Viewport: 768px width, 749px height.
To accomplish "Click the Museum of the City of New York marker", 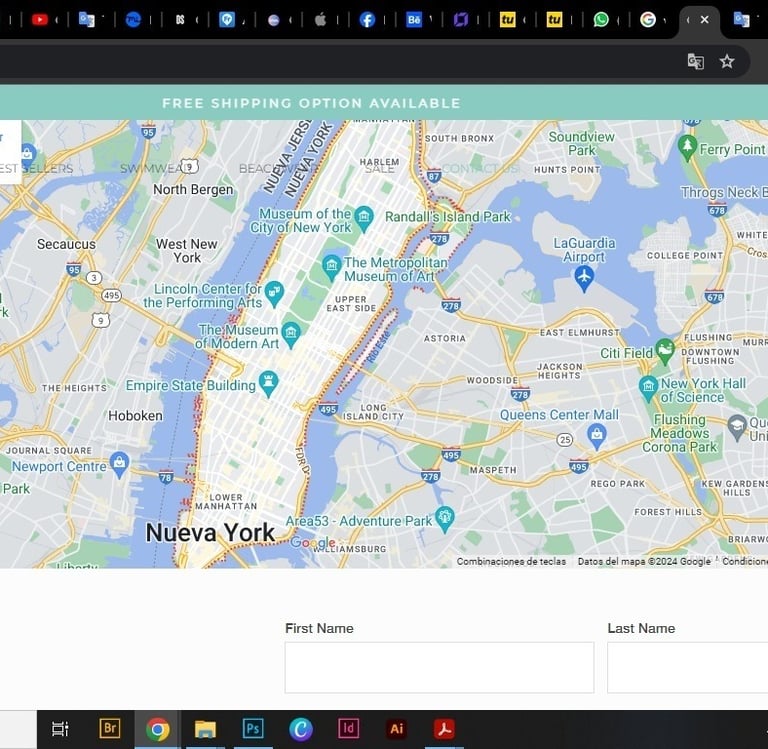I will point(364,218).
